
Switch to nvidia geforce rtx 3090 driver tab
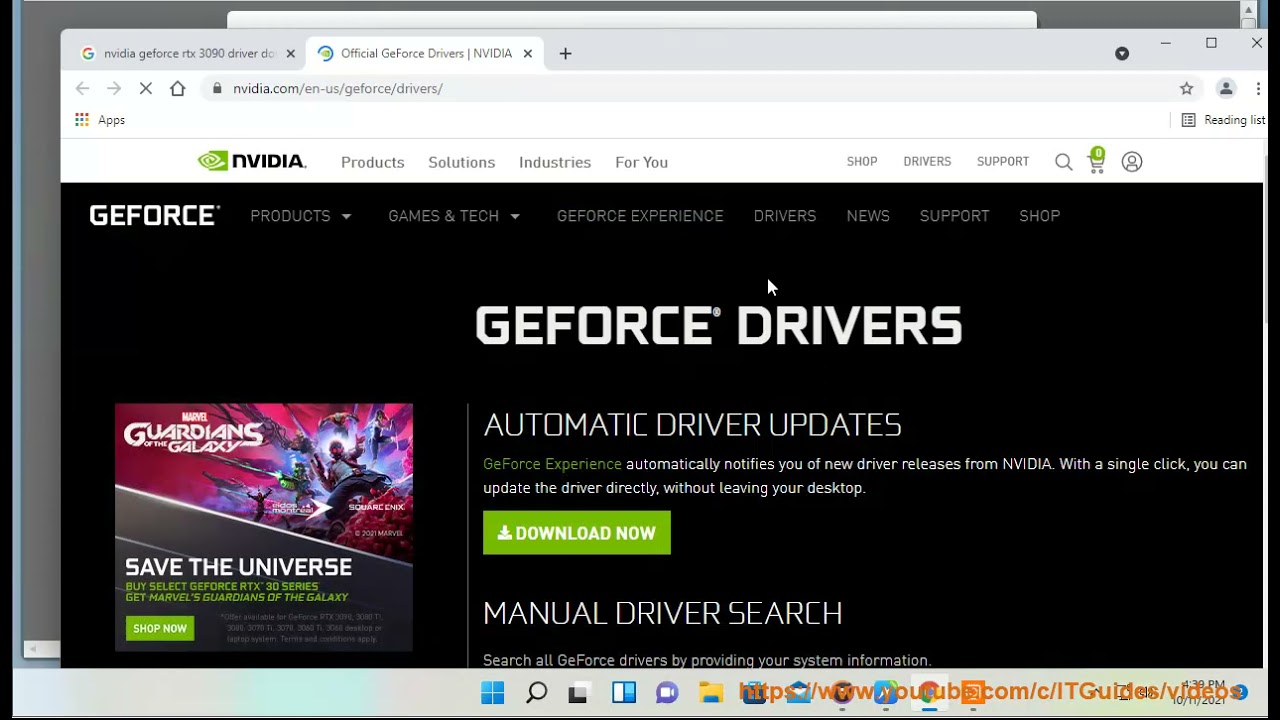click(x=186, y=54)
